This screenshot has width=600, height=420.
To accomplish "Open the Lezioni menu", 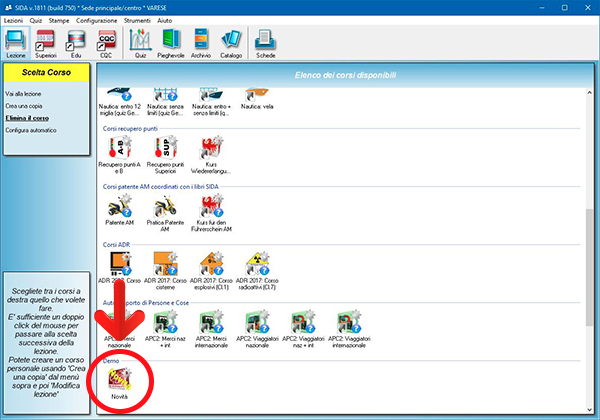I will coord(13,20).
